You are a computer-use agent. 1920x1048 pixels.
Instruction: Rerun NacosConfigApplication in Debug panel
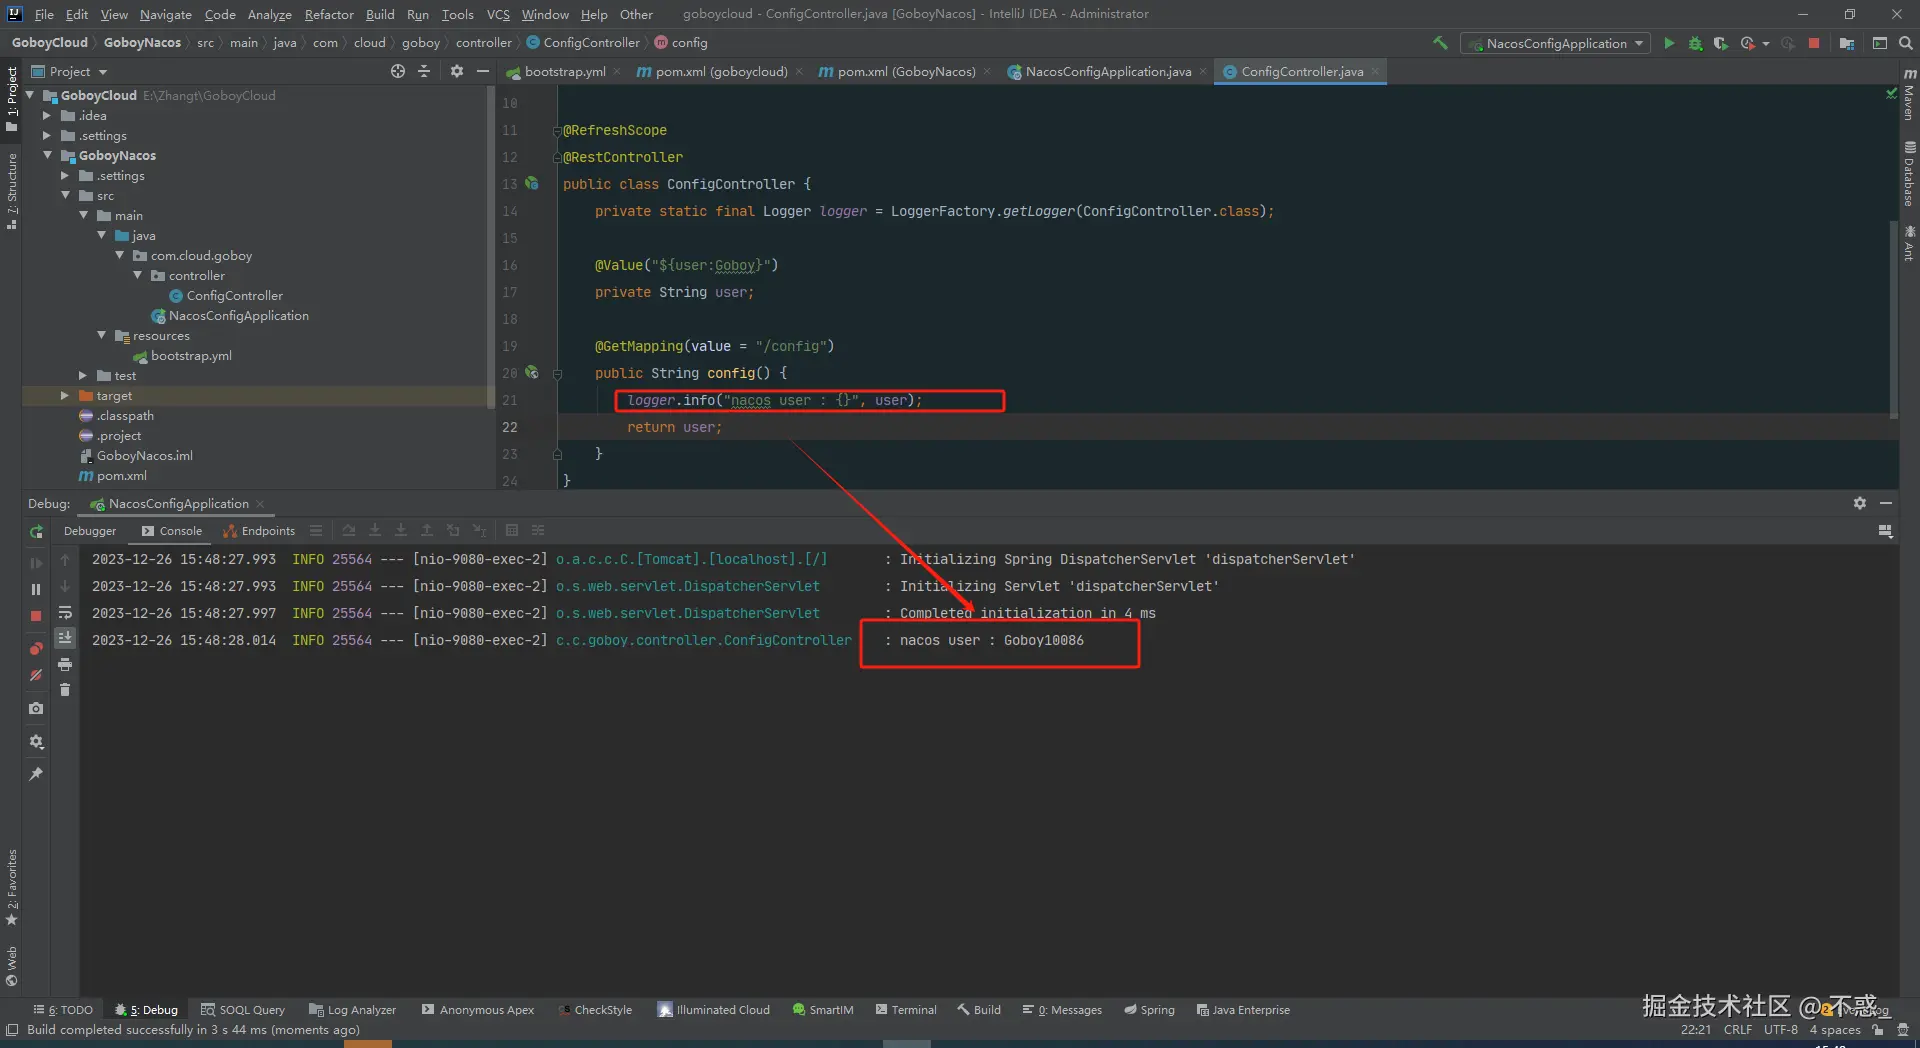[x=36, y=532]
